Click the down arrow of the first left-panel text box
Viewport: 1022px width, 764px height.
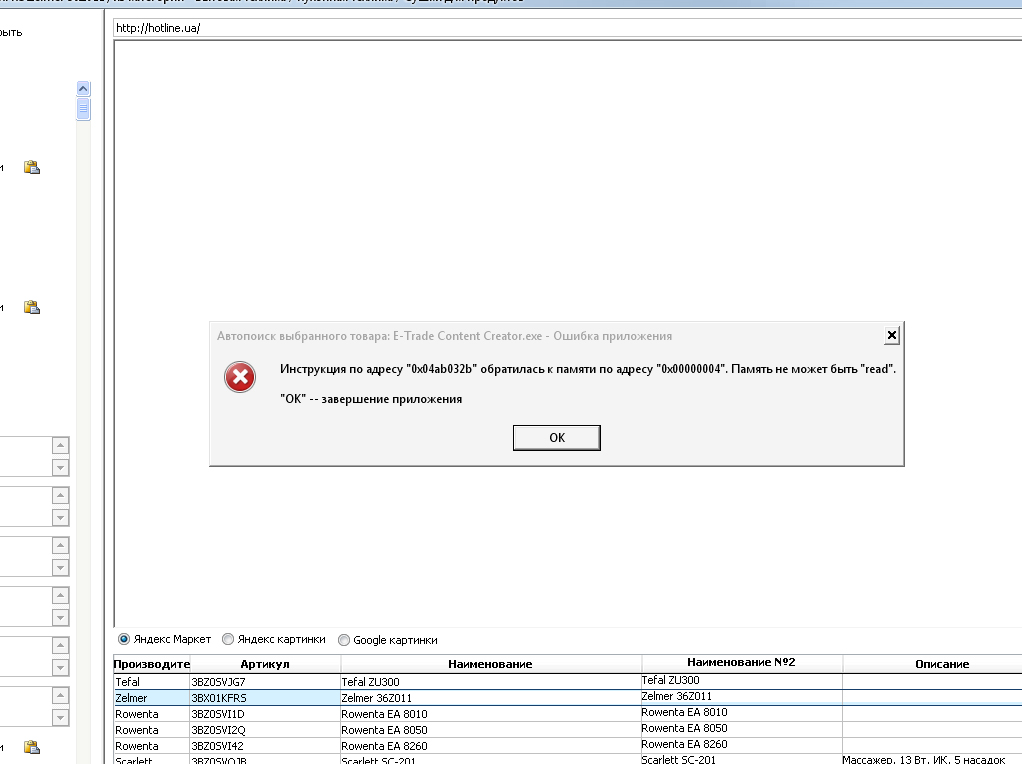(x=60, y=467)
